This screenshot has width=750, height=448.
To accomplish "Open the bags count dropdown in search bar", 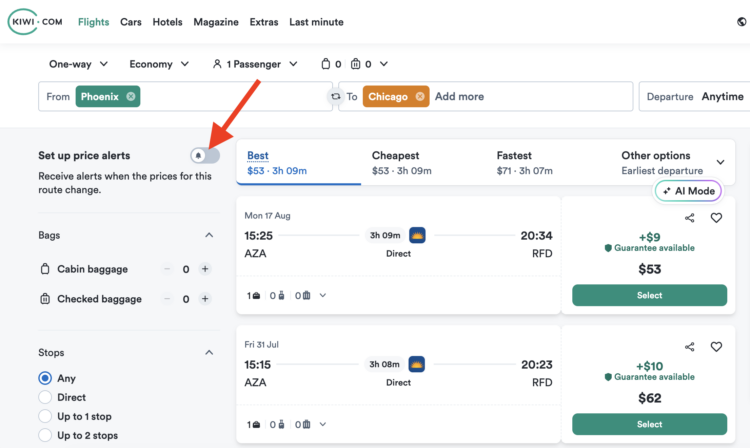I will (x=354, y=64).
